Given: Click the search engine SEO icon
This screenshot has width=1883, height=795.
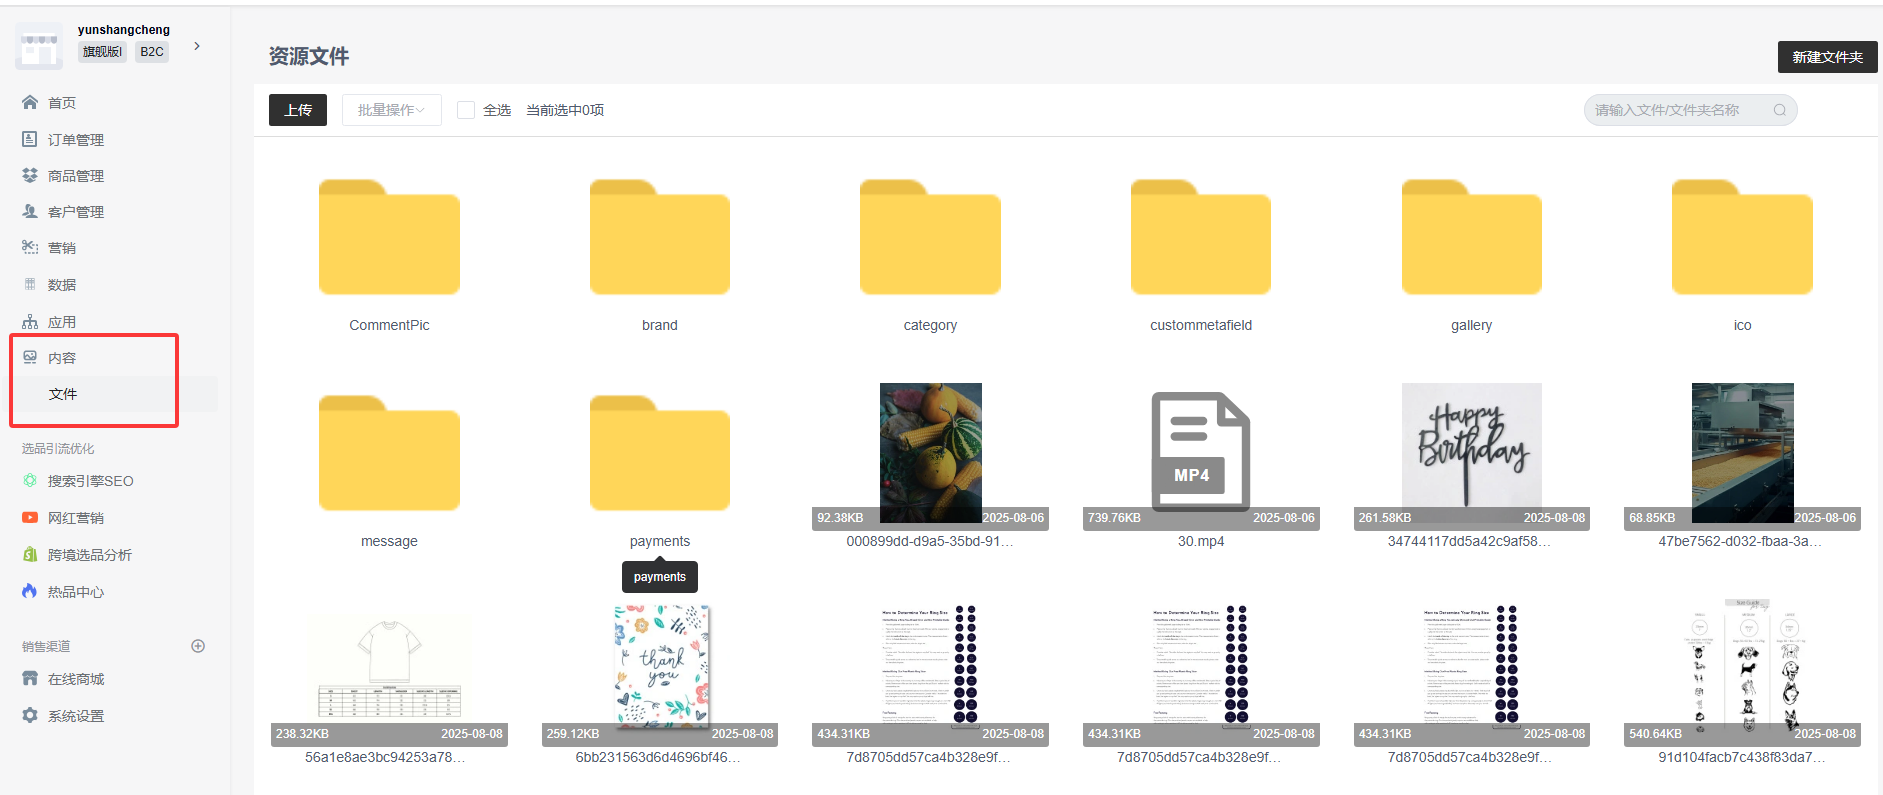Looking at the screenshot, I should pos(30,481).
